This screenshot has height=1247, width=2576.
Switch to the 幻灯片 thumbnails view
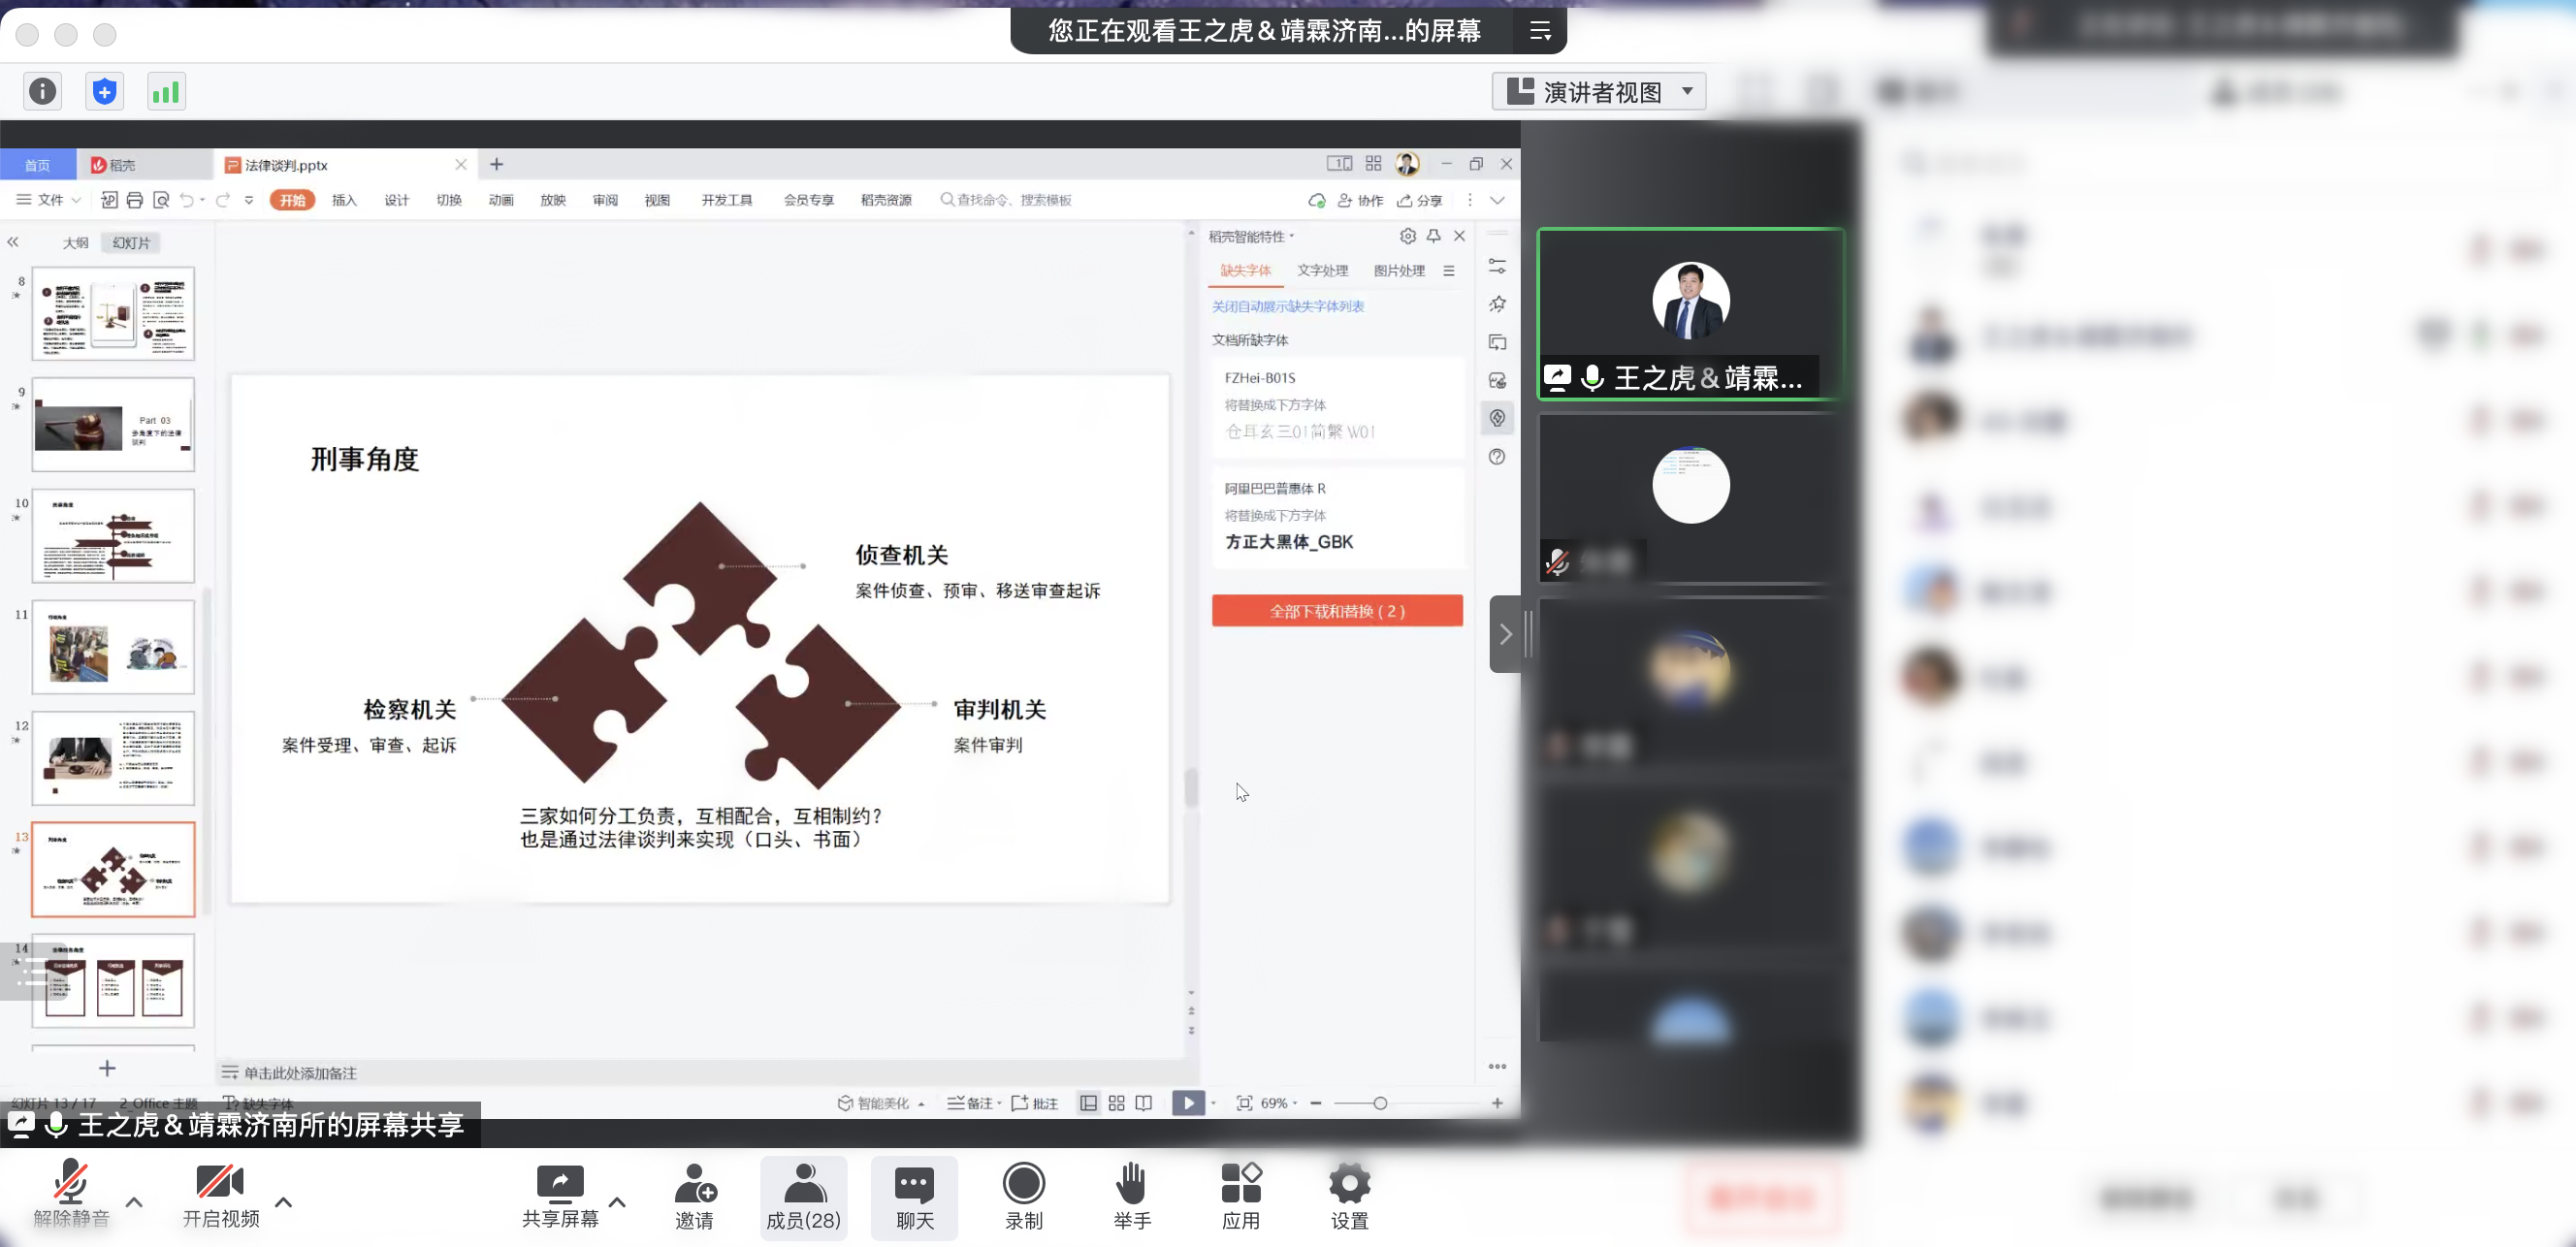[131, 243]
